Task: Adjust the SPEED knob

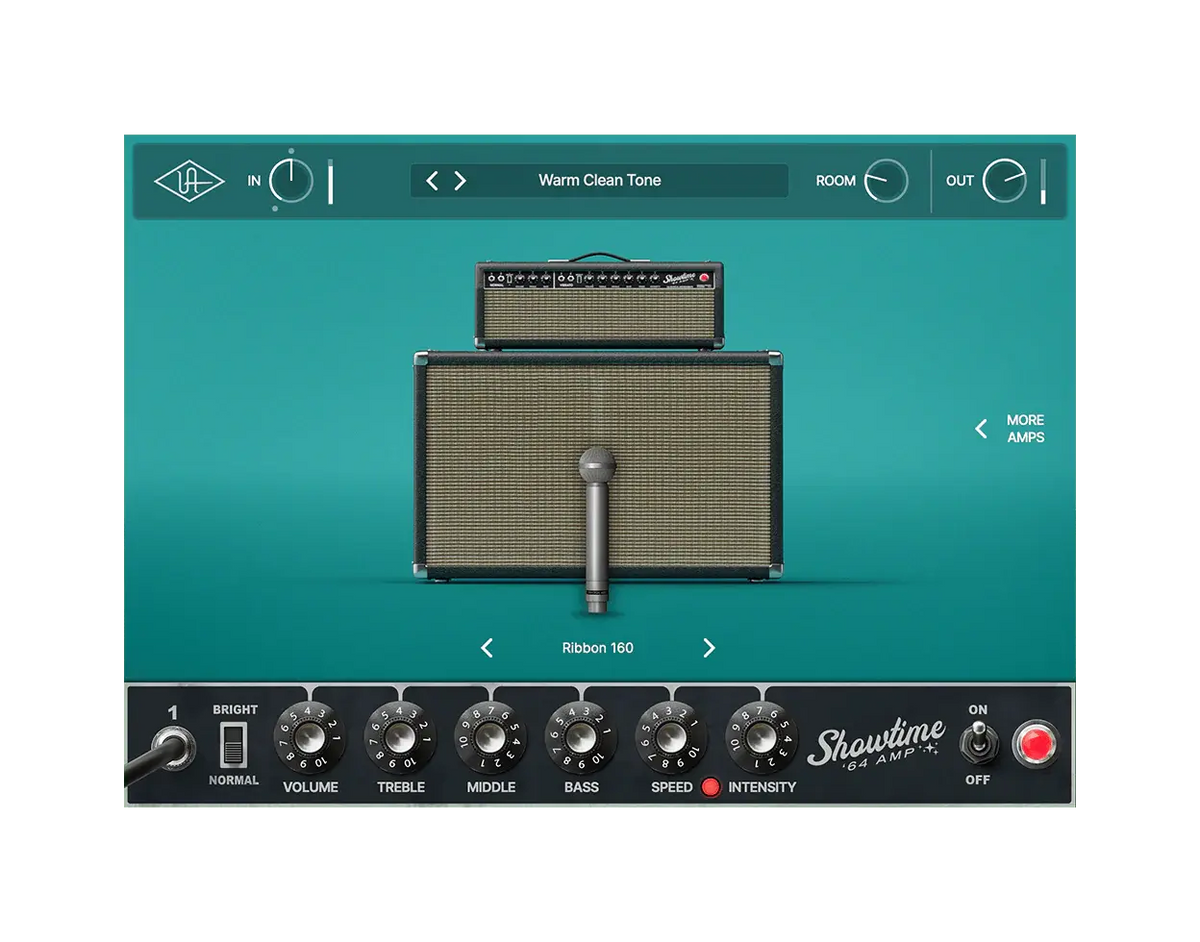Action: [671, 740]
